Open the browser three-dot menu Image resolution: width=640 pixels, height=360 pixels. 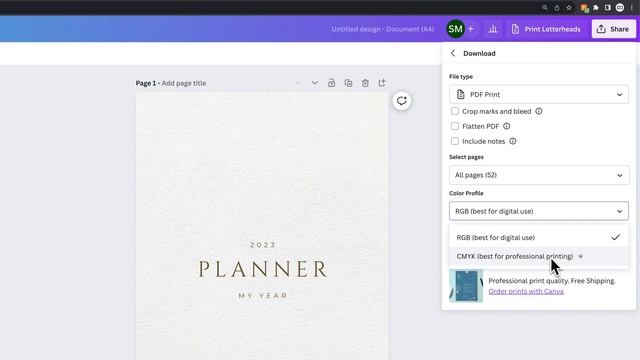(631, 7)
